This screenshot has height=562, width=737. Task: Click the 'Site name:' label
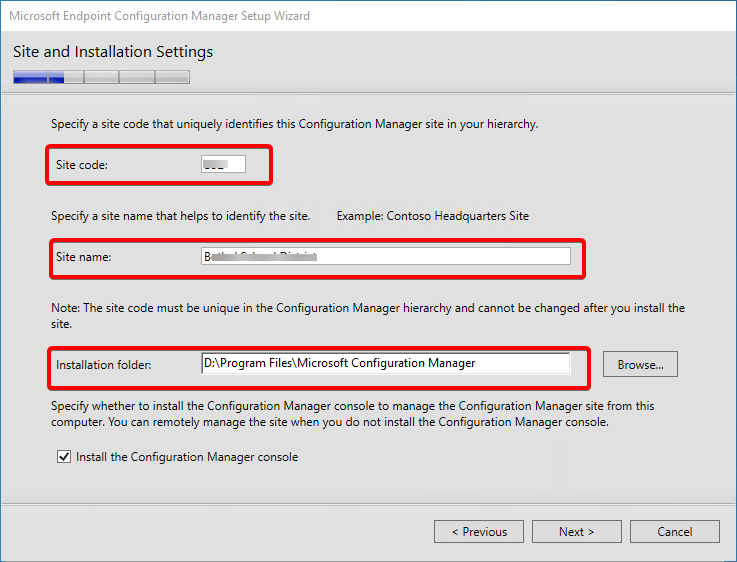pos(84,257)
